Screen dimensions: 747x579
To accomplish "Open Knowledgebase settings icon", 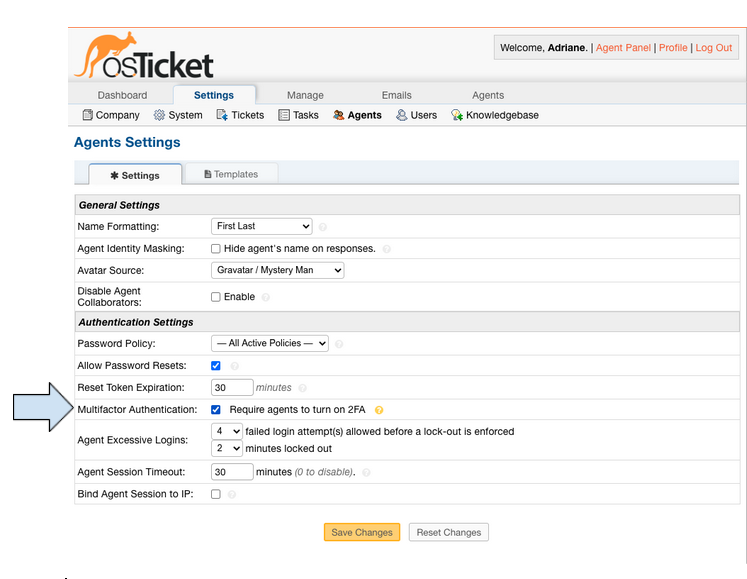I will pos(457,115).
